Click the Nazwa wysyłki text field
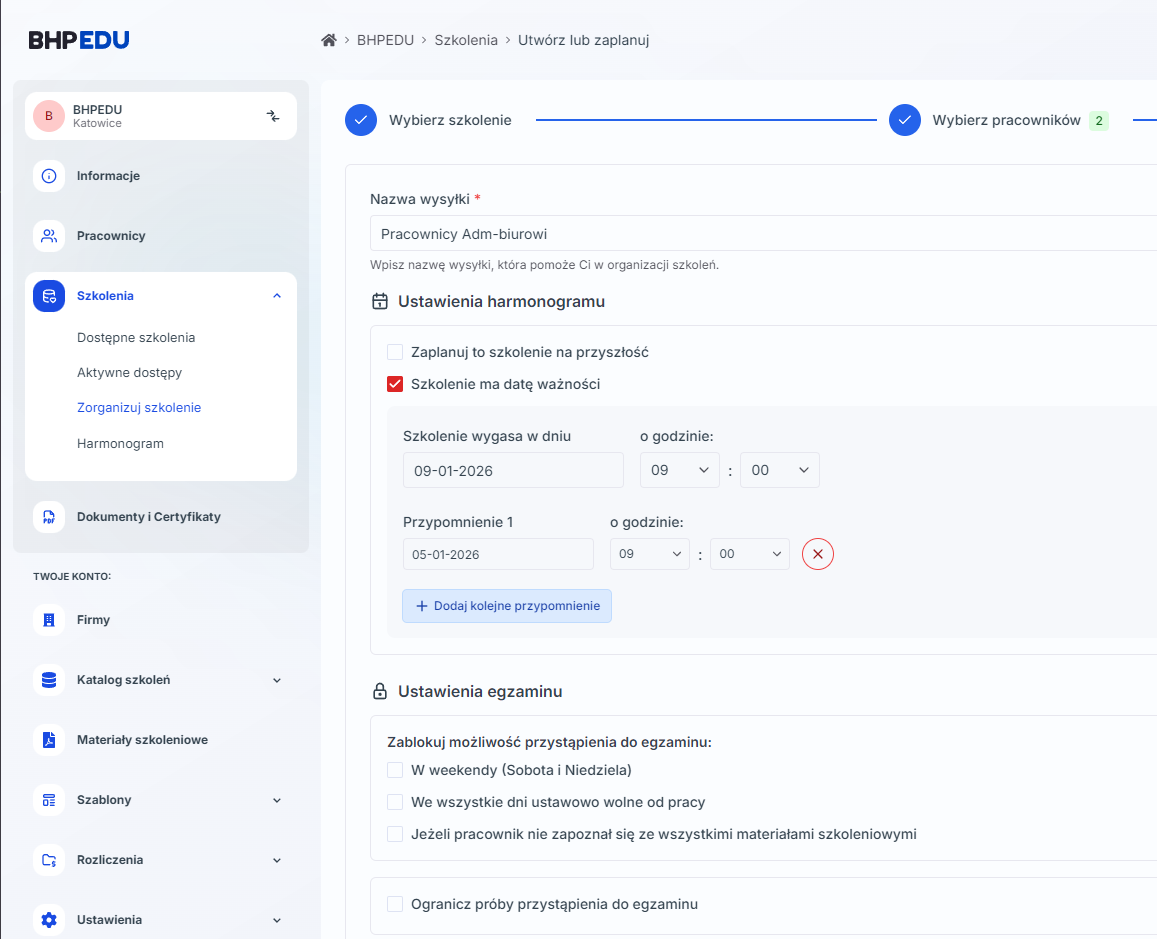Viewport: 1157px width, 939px height. 760,234
